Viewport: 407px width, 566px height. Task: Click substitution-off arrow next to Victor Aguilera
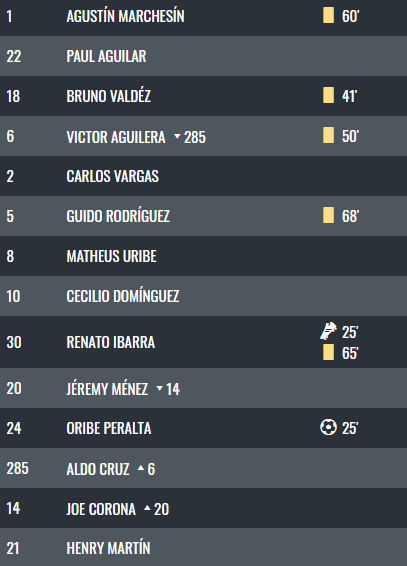click(x=177, y=136)
